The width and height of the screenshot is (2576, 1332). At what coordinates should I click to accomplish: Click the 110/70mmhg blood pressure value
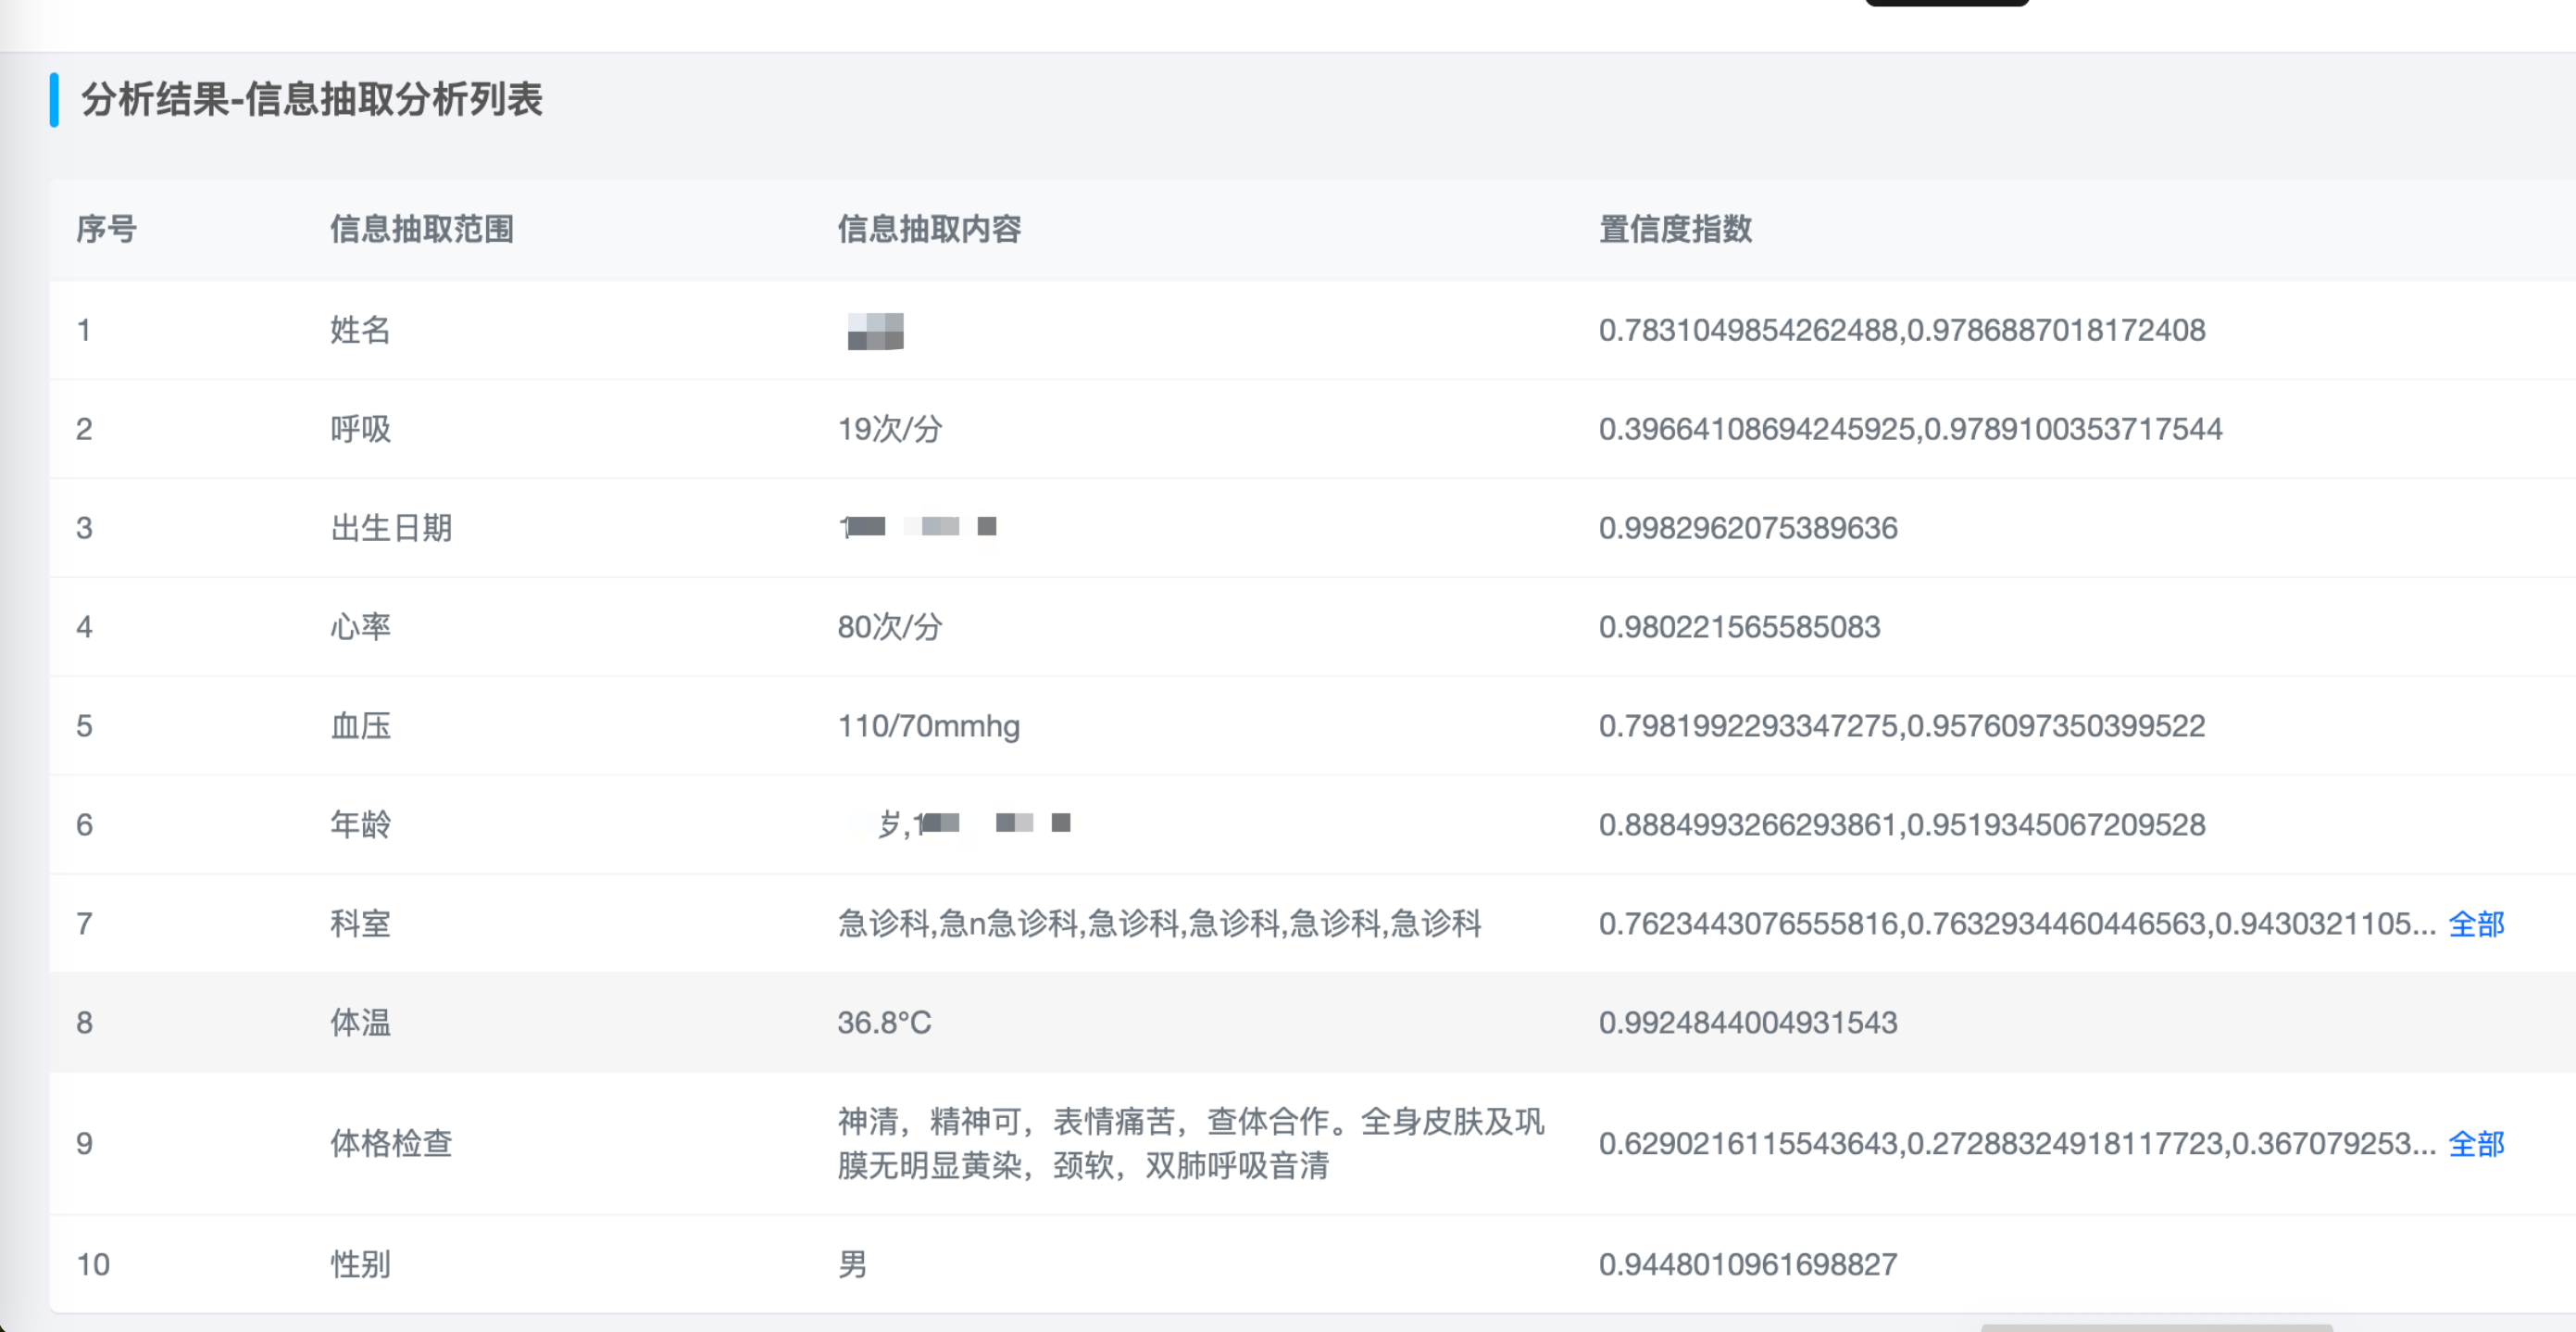(928, 726)
